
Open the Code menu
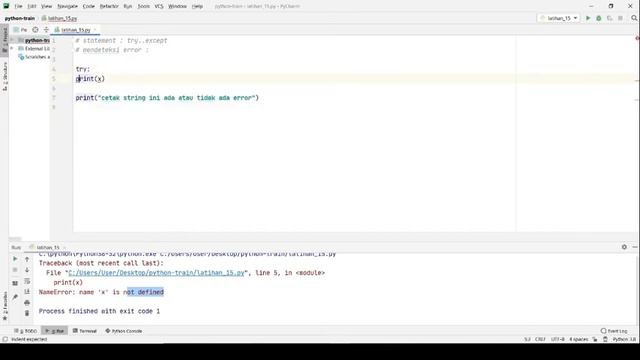click(x=89, y=6)
